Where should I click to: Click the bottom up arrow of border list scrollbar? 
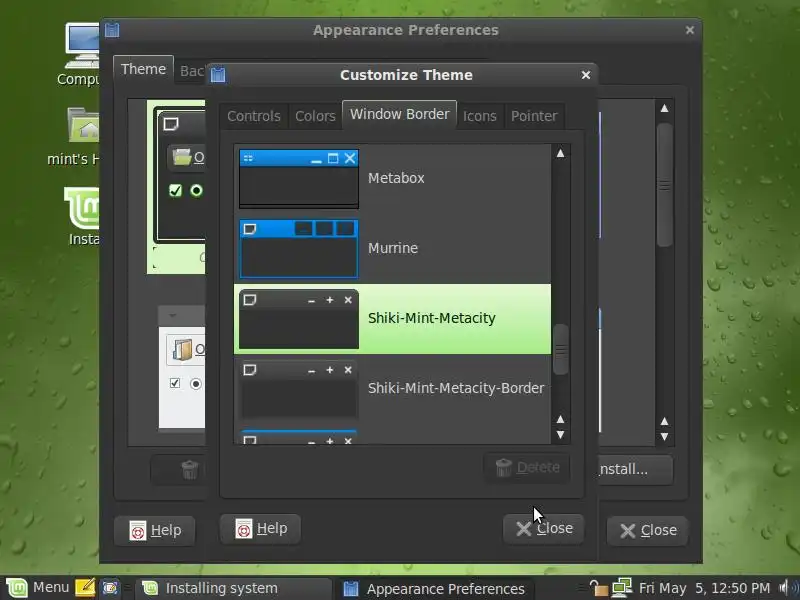pos(560,419)
